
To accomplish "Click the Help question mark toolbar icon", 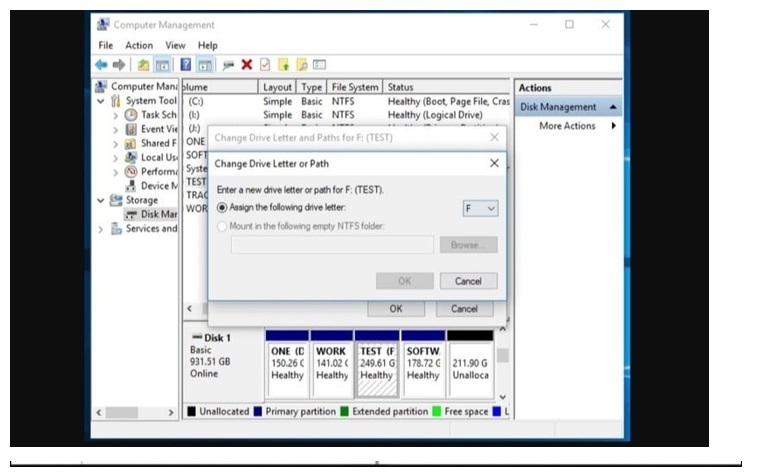I will (x=185, y=64).
